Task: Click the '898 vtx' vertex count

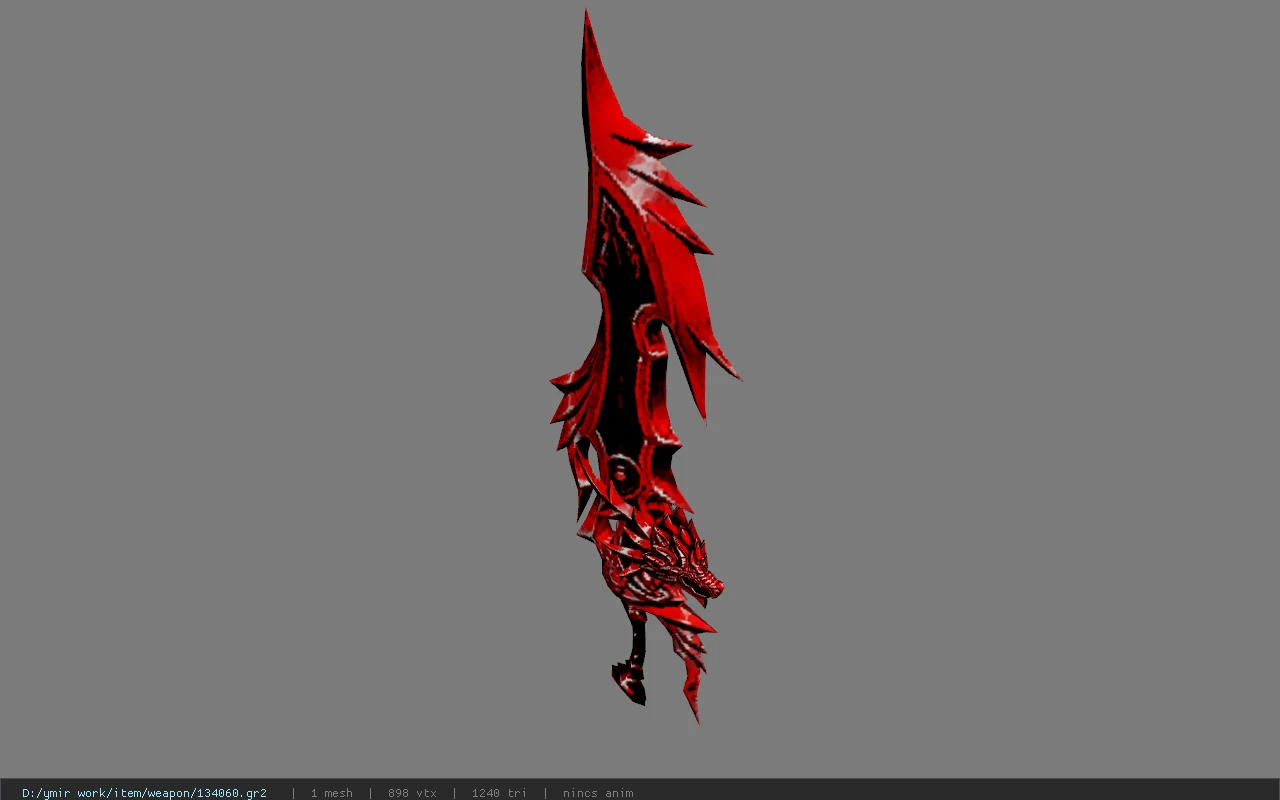Action: (x=412, y=793)
